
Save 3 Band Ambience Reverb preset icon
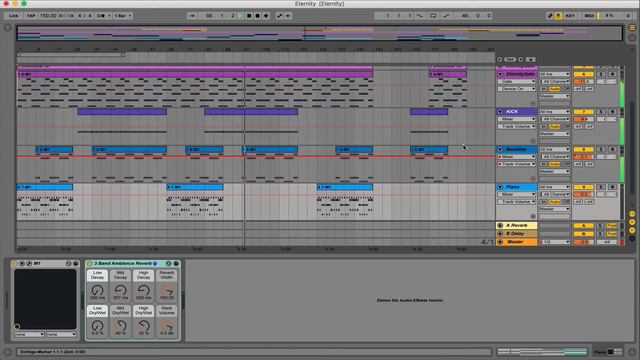point(176,264)
